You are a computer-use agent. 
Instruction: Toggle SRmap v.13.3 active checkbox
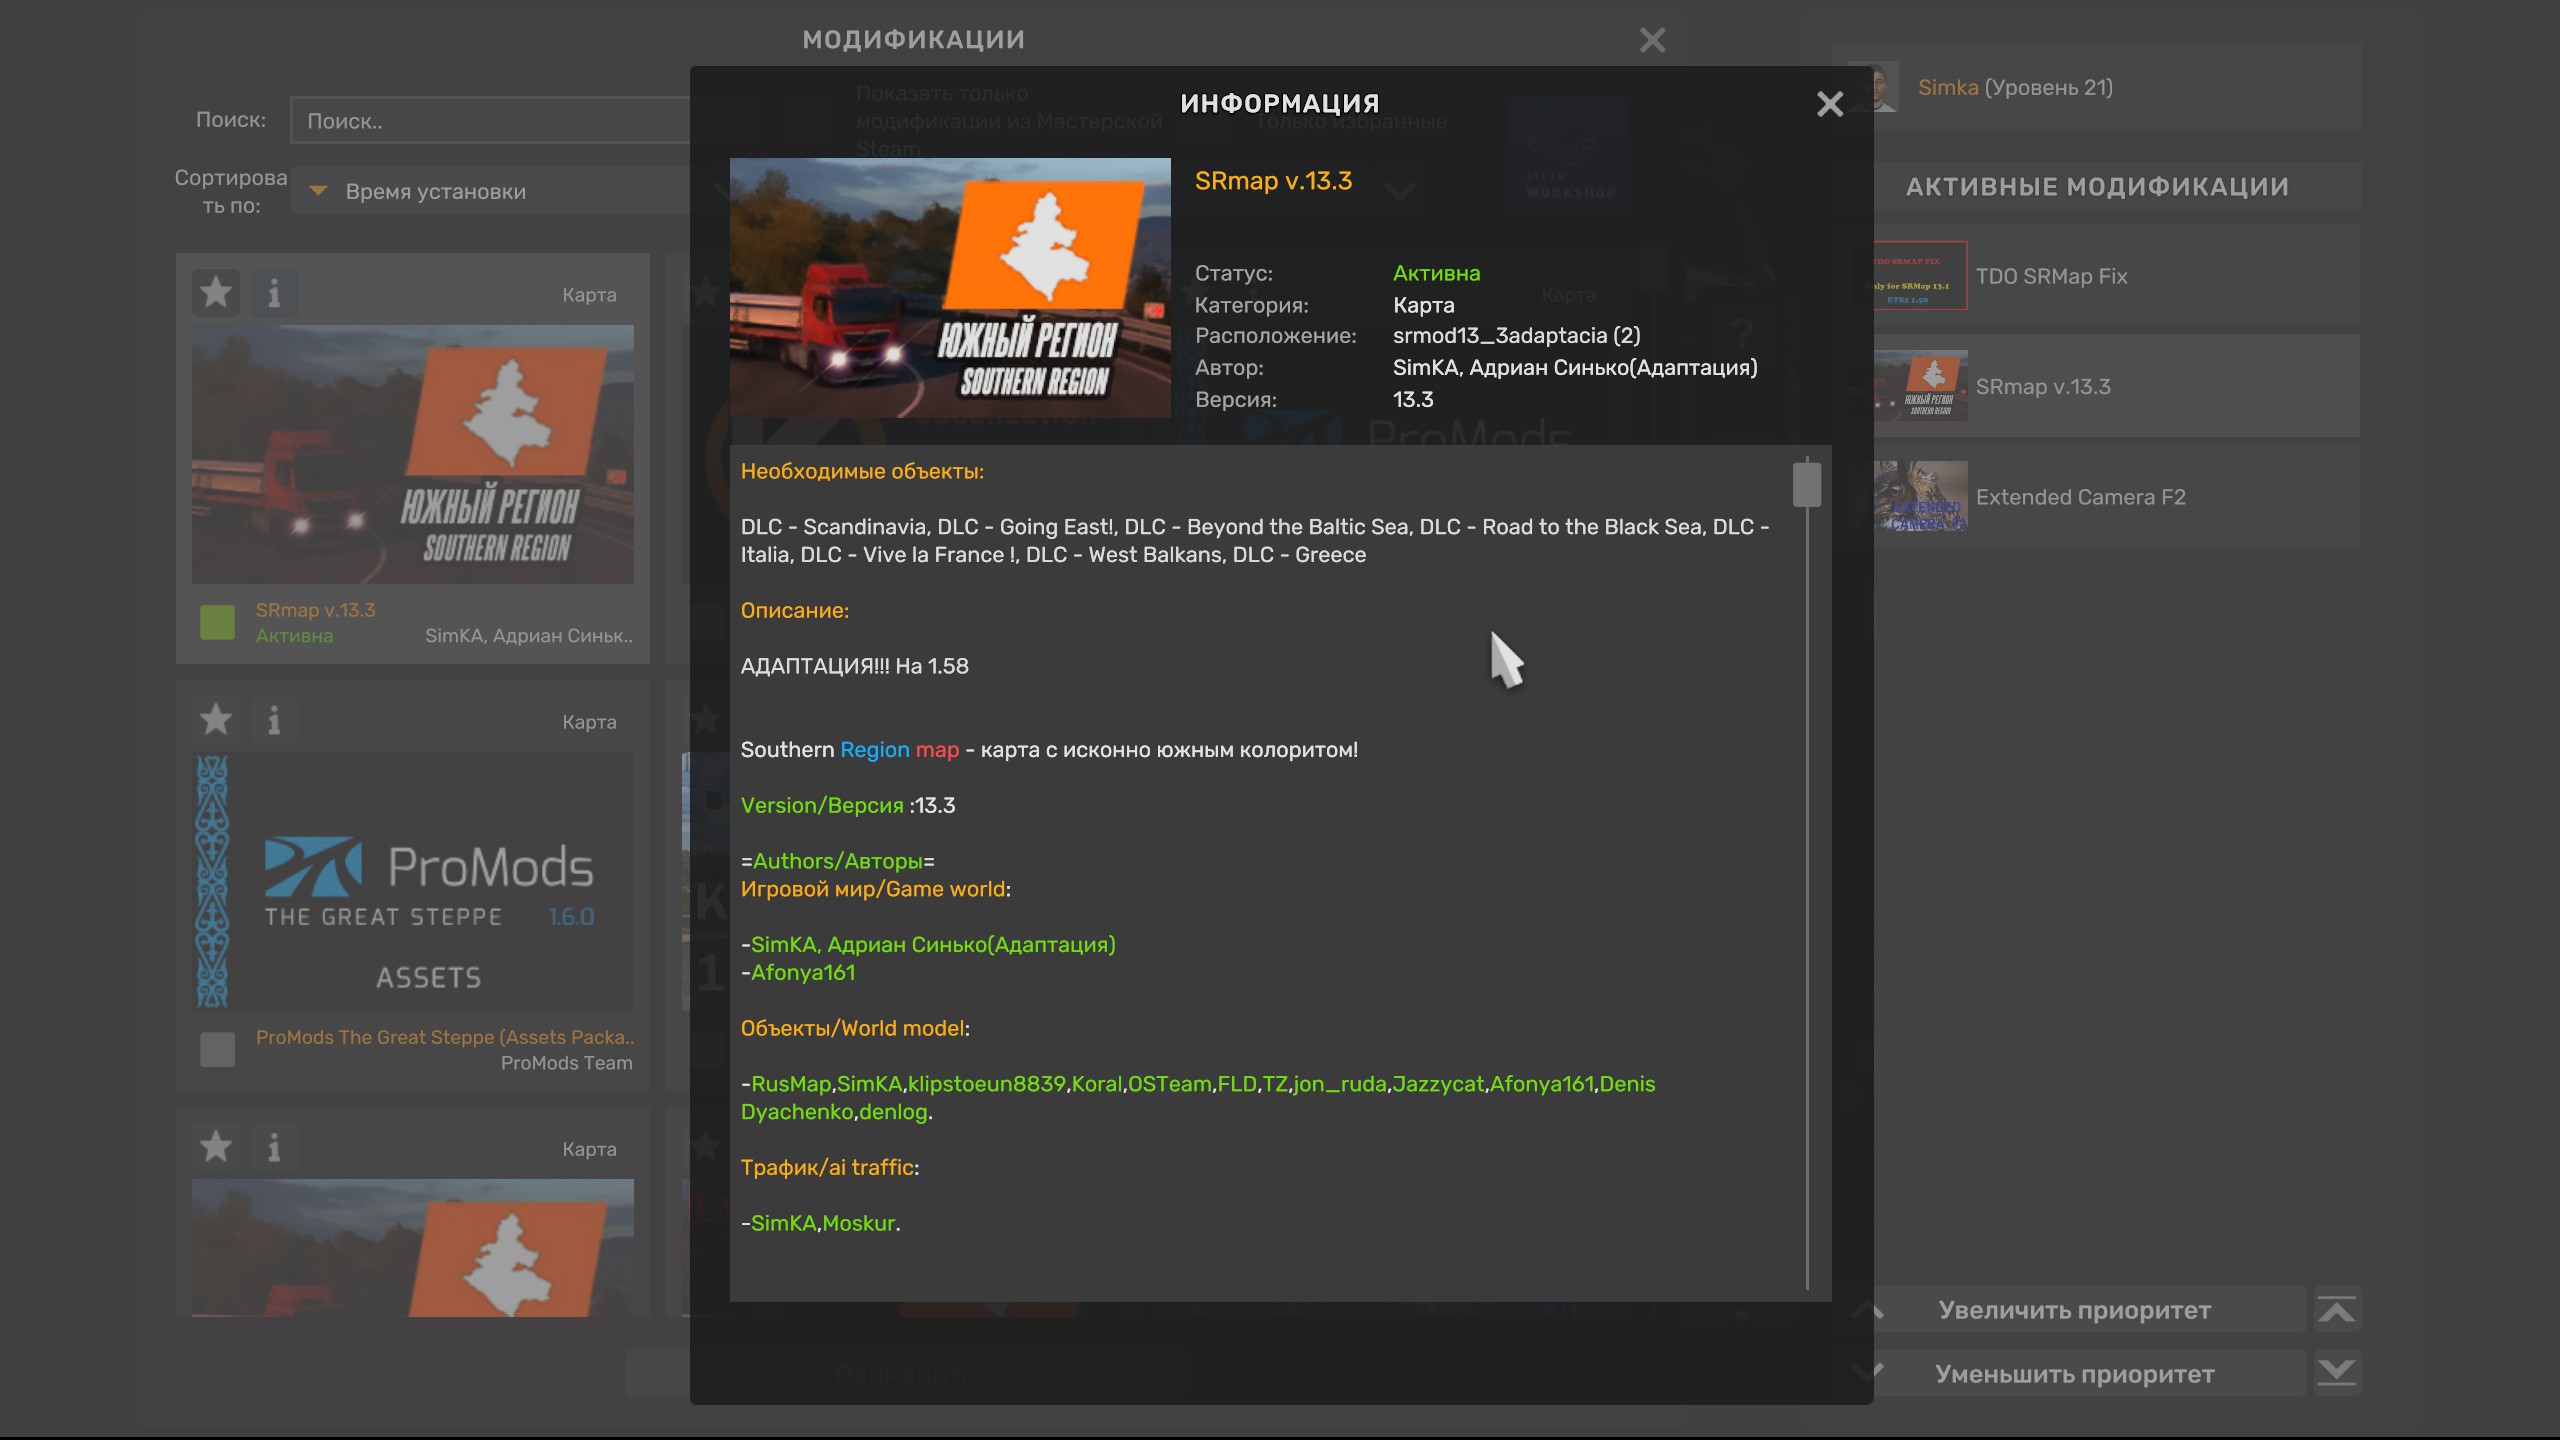(x=217, y=622)
